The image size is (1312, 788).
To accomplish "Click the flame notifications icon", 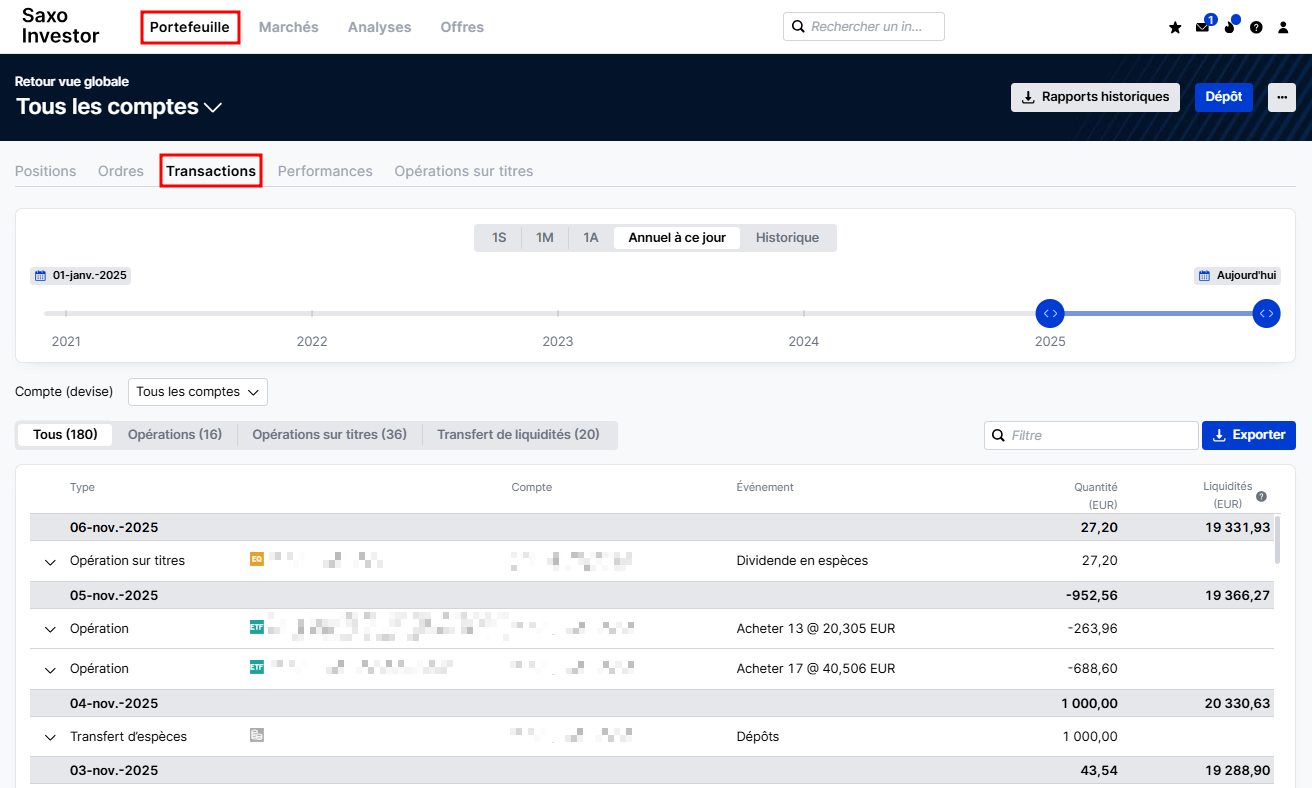I will pos(1229,28).
